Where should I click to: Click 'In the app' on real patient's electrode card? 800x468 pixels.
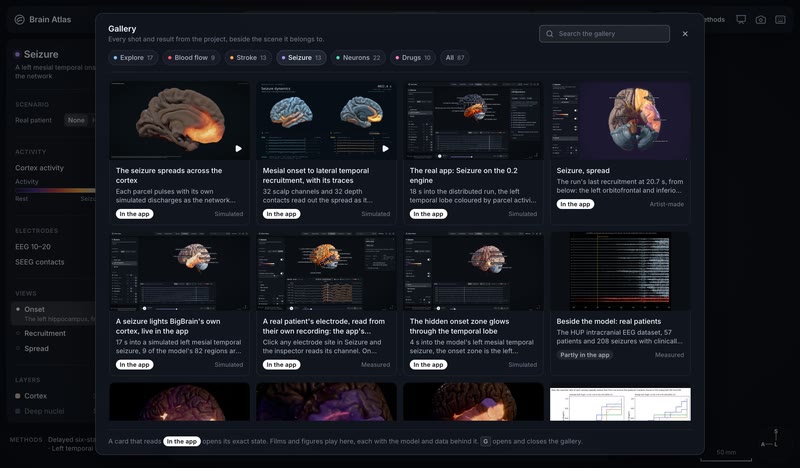click(x=281, y=365)
